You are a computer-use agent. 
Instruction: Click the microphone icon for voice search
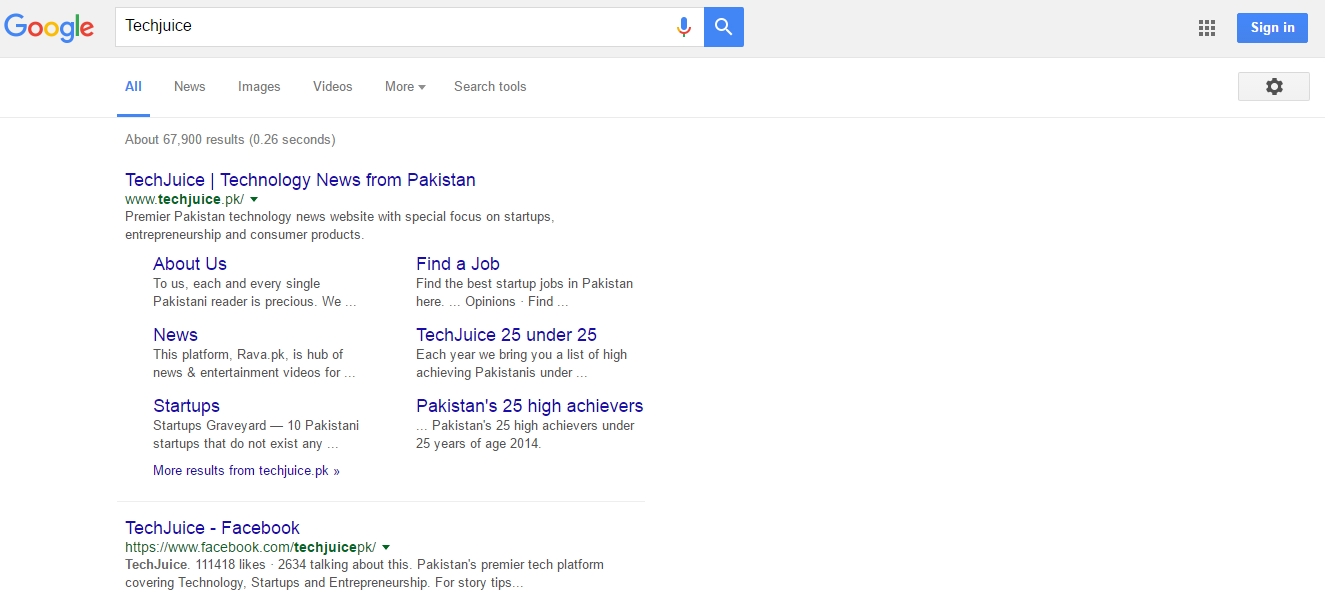(684, 26)
